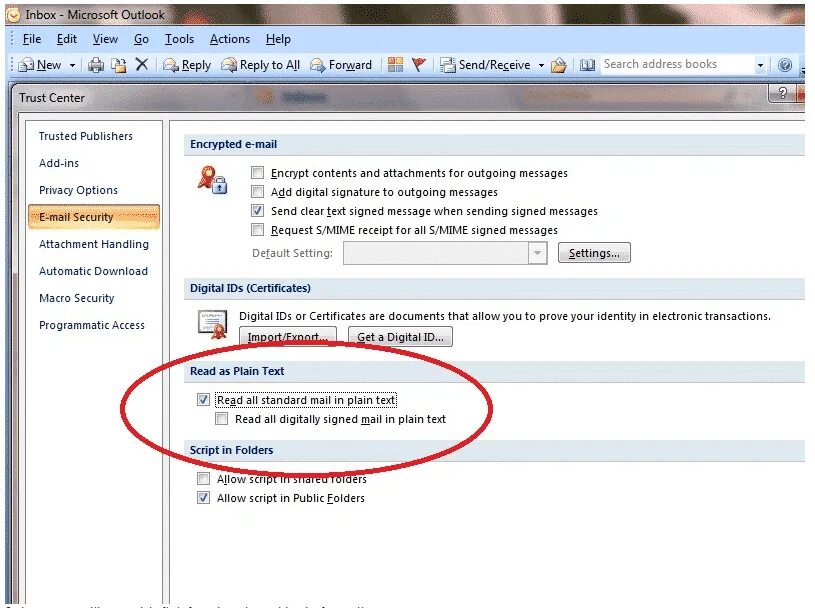Image resolution: width=815 pixels, height=608 pixels.
Task: Open the Send/Receive dropdown arrow
Action: point(541,65)
